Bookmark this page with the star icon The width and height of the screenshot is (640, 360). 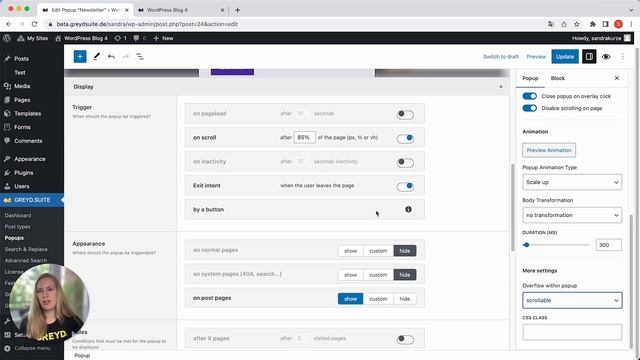pos(577,24)
